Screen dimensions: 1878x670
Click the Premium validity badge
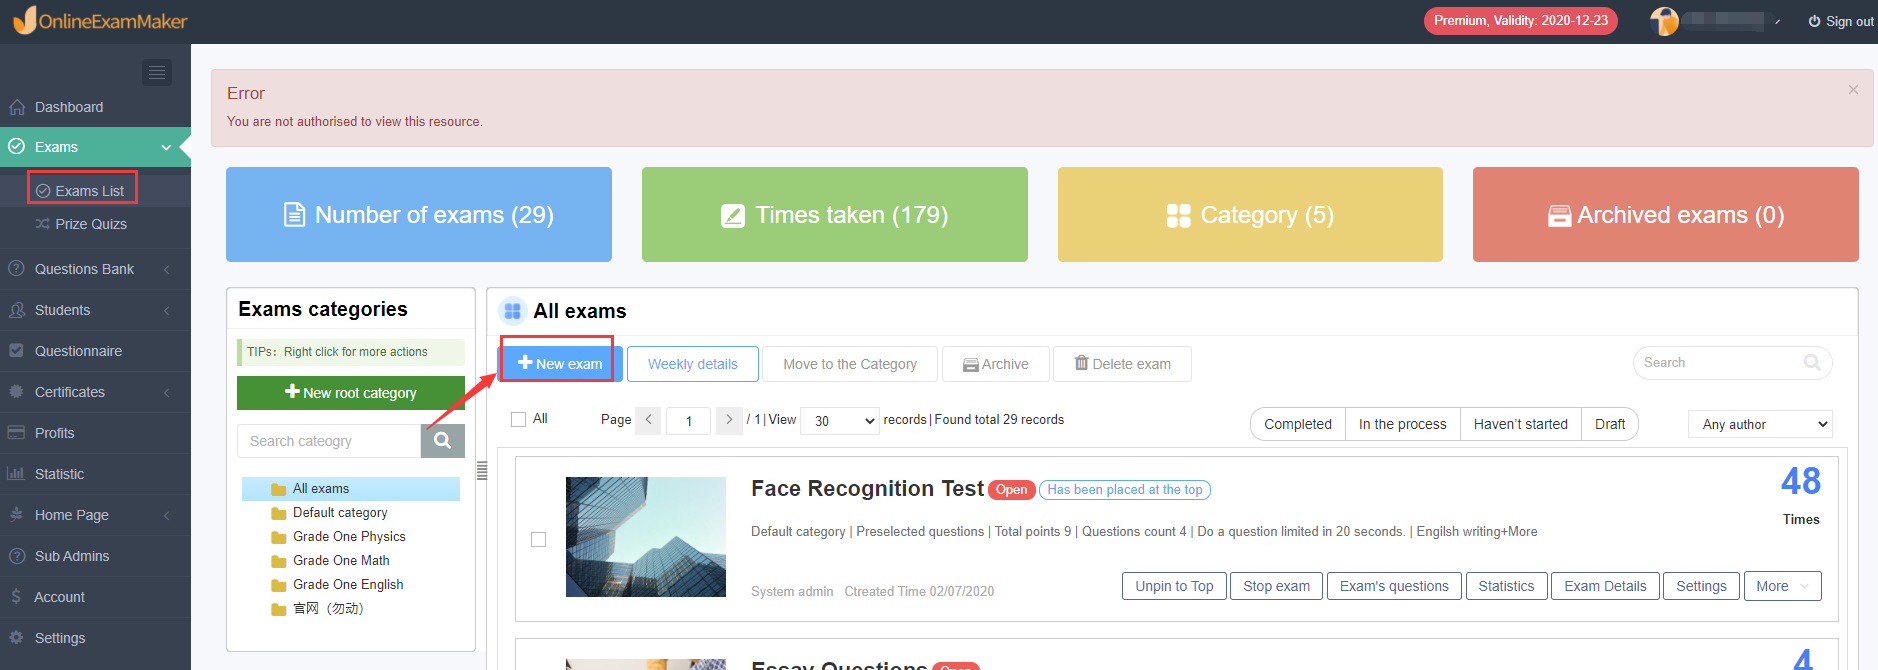[x=1520, y=21]
